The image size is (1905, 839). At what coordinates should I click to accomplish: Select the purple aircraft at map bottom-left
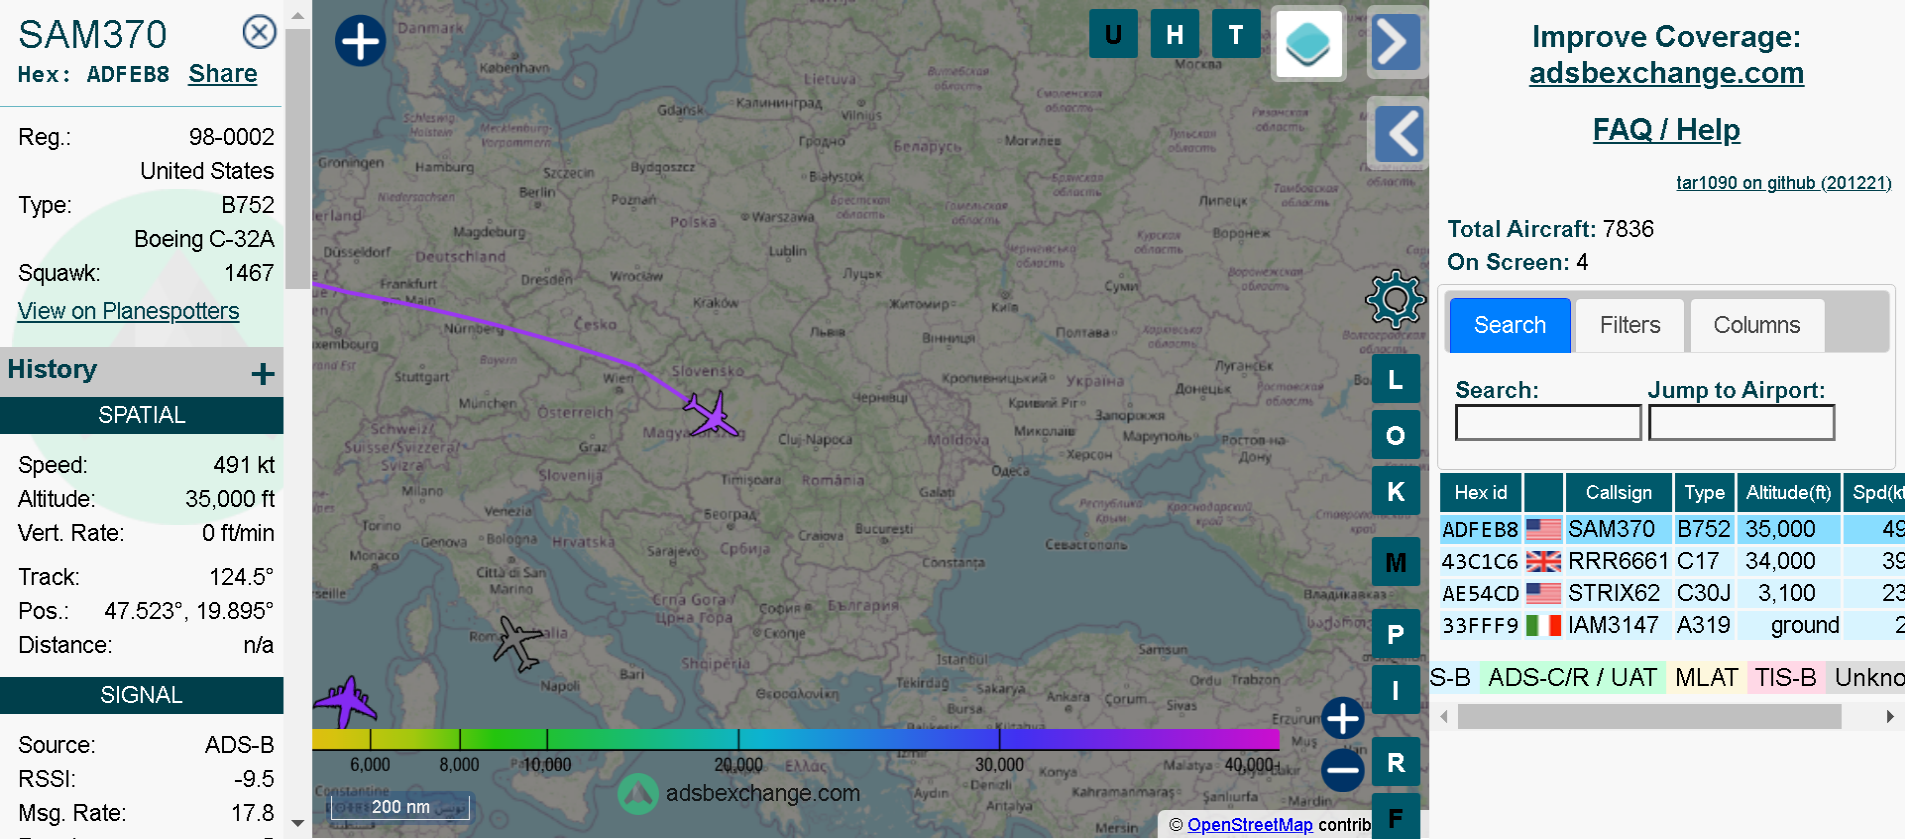click(345, 701)
